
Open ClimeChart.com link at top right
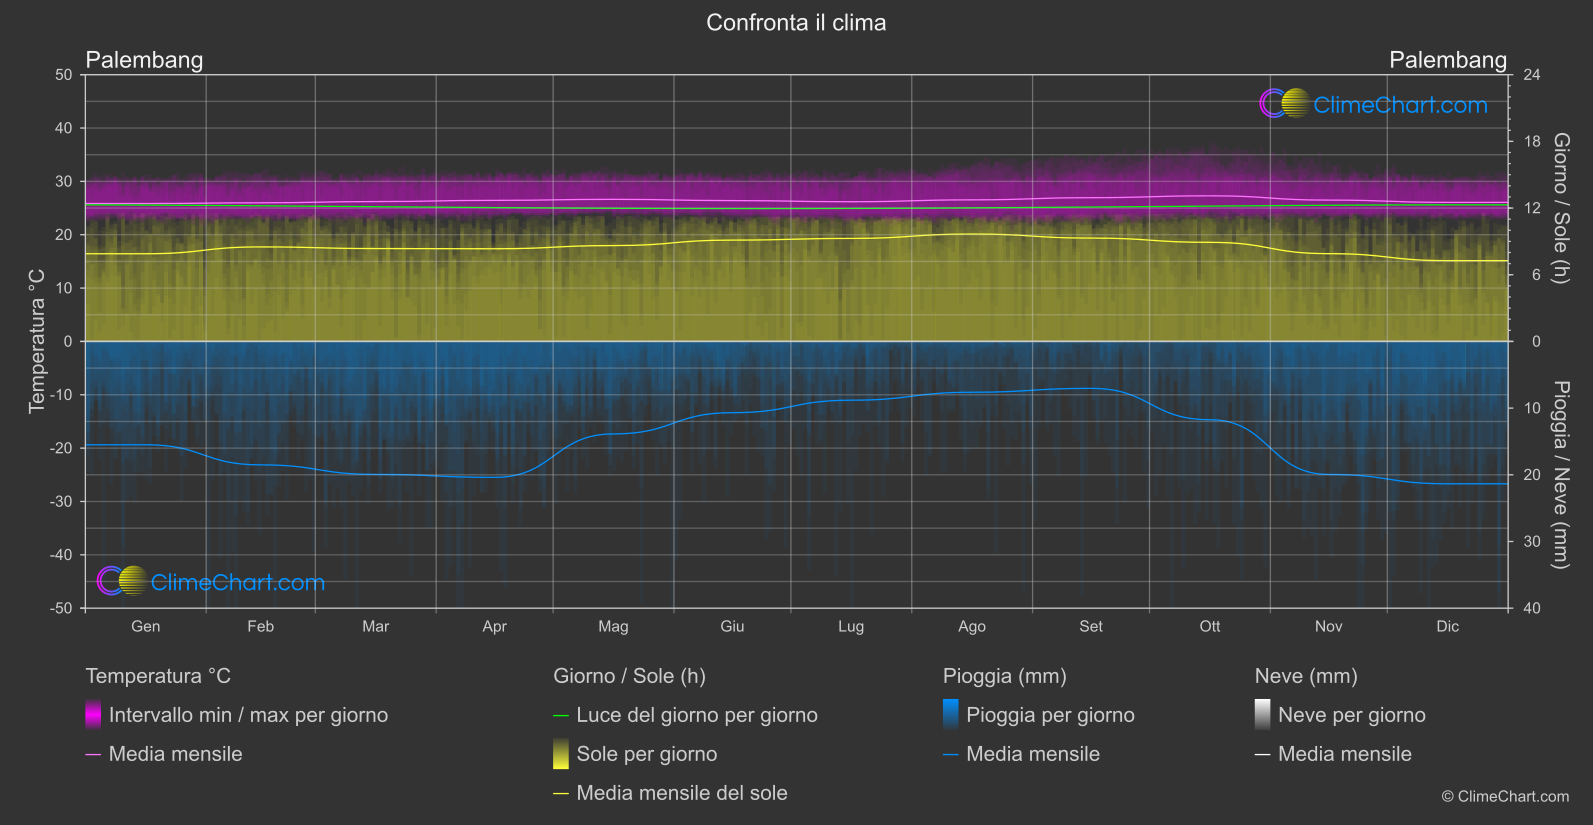[1400, 105]
